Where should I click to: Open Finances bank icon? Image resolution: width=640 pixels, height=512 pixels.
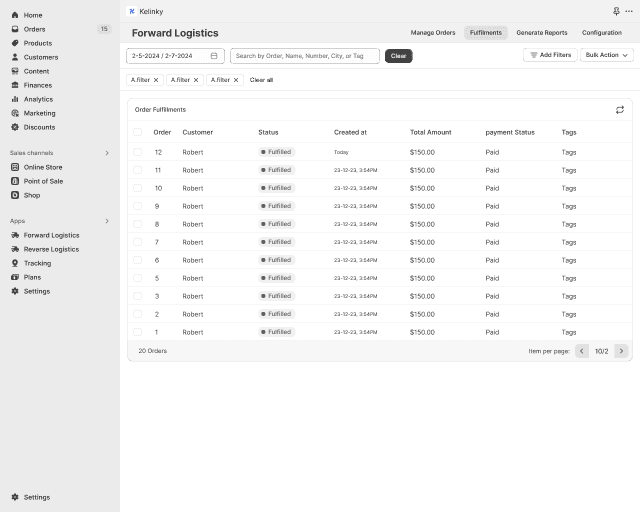[15, 85]
